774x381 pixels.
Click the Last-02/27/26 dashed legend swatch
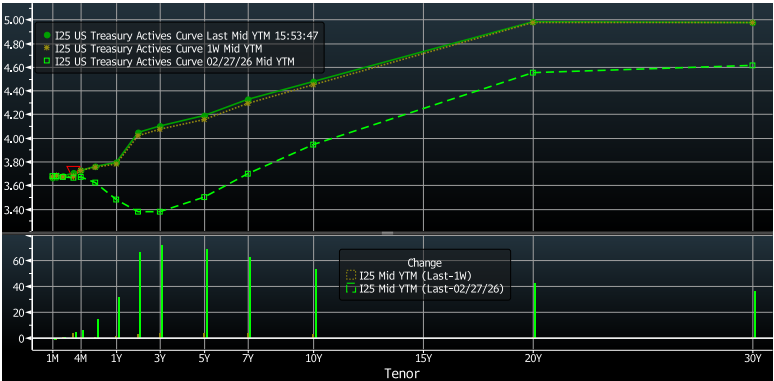[351, 289]
